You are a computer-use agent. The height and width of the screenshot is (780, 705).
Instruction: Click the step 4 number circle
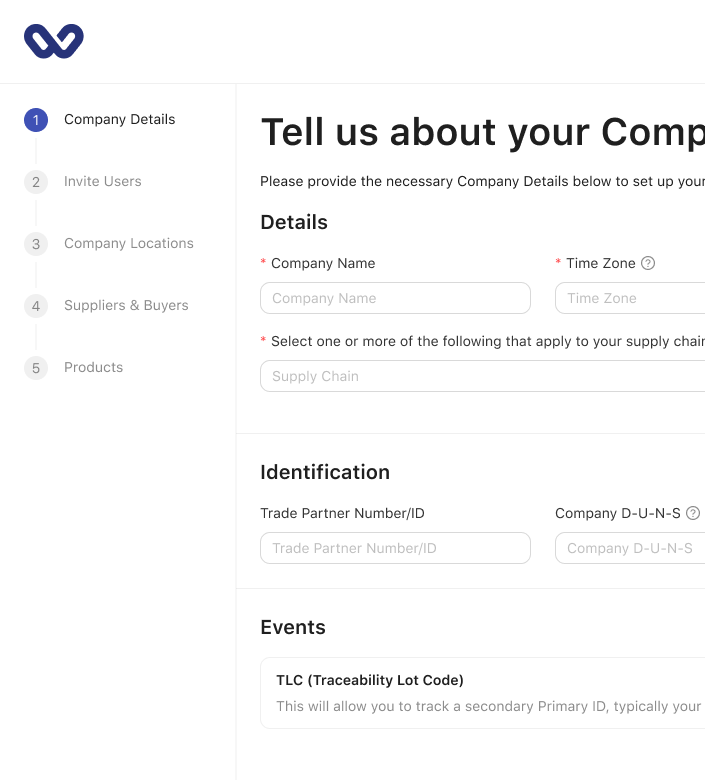click(36, 306)
